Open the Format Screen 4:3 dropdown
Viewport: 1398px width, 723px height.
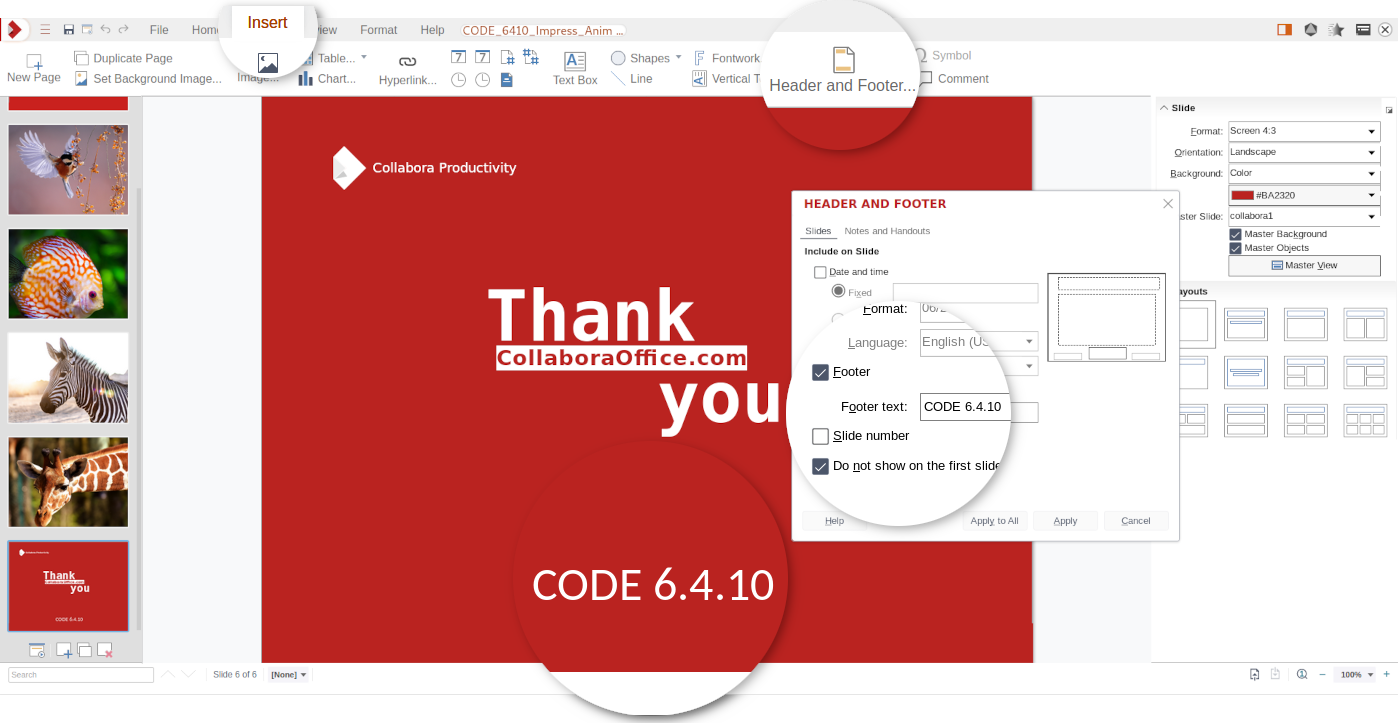pos(1303,131)
